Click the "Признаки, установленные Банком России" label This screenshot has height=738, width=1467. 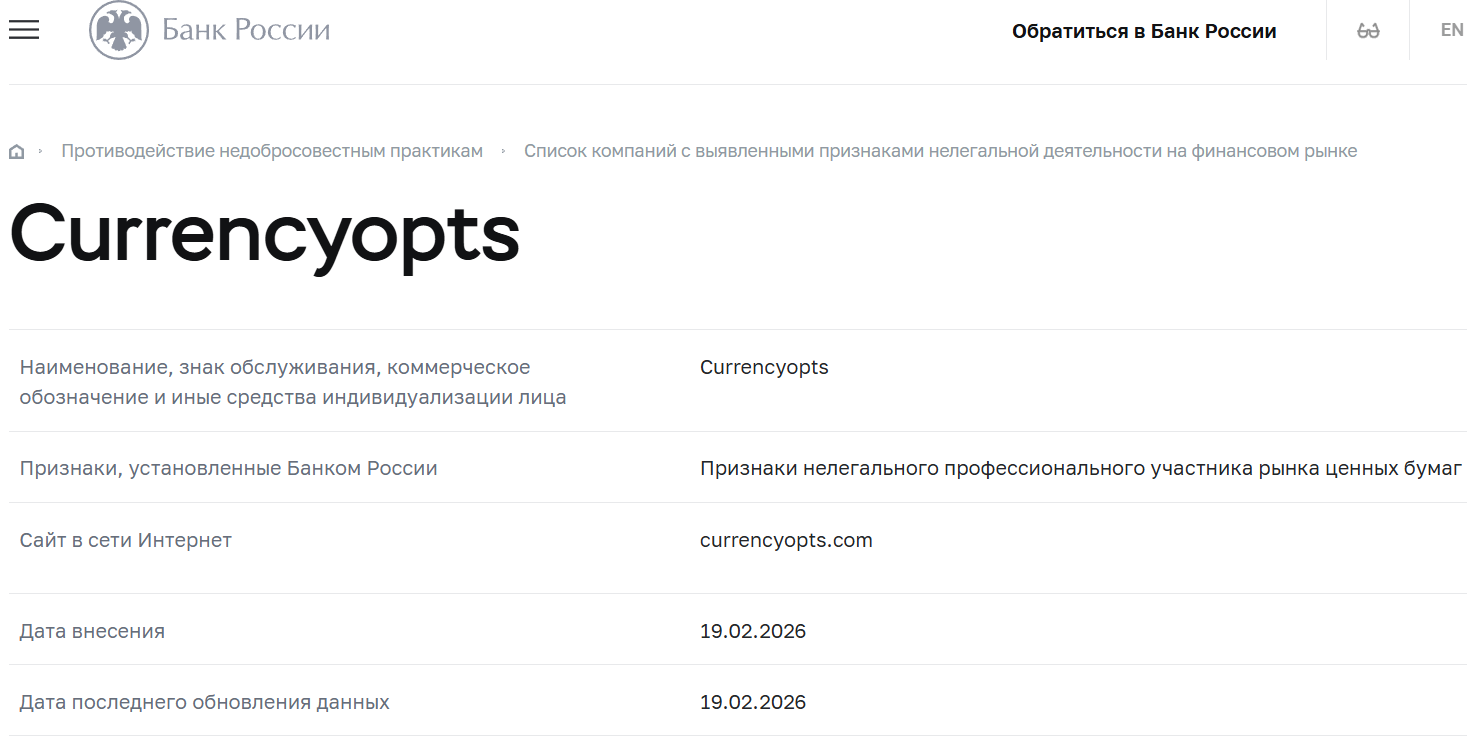[228, 467]
